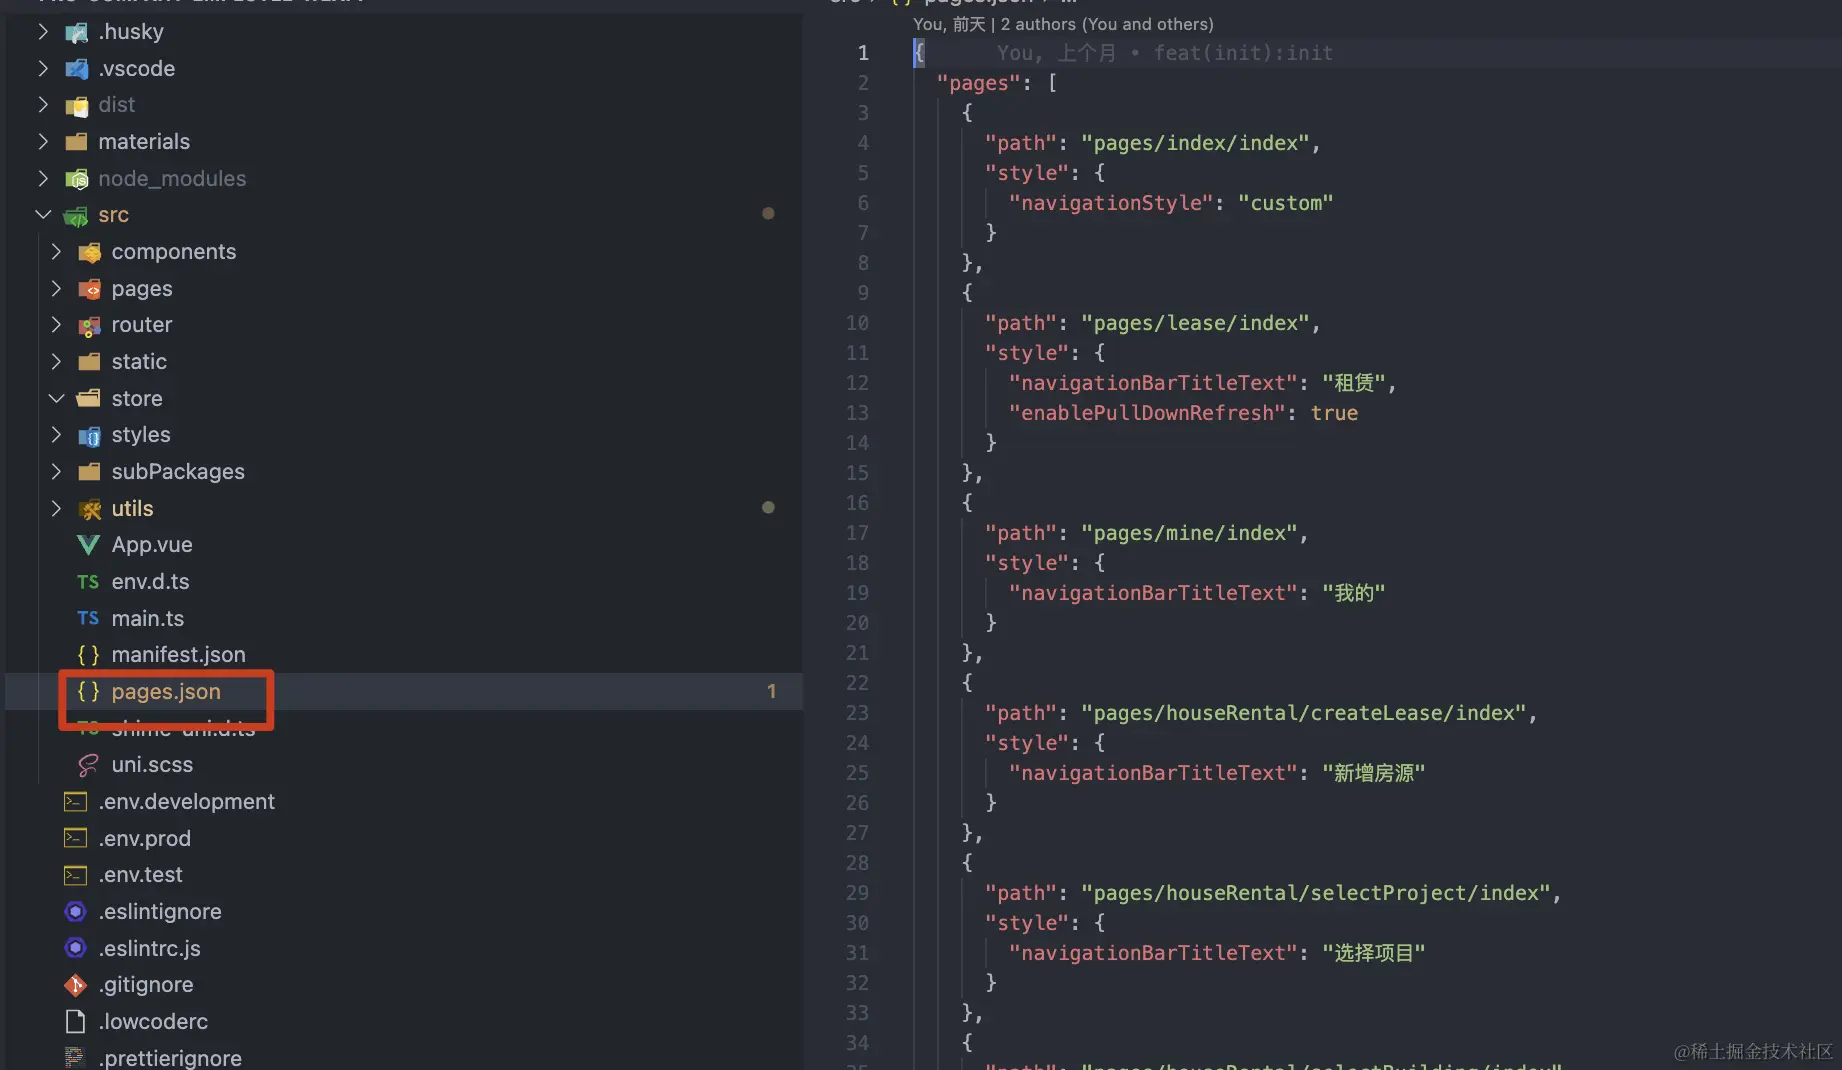Viewport: 1842px width, 1070px height.
Task: Click the dist folder icon
Action: [76, 106]
